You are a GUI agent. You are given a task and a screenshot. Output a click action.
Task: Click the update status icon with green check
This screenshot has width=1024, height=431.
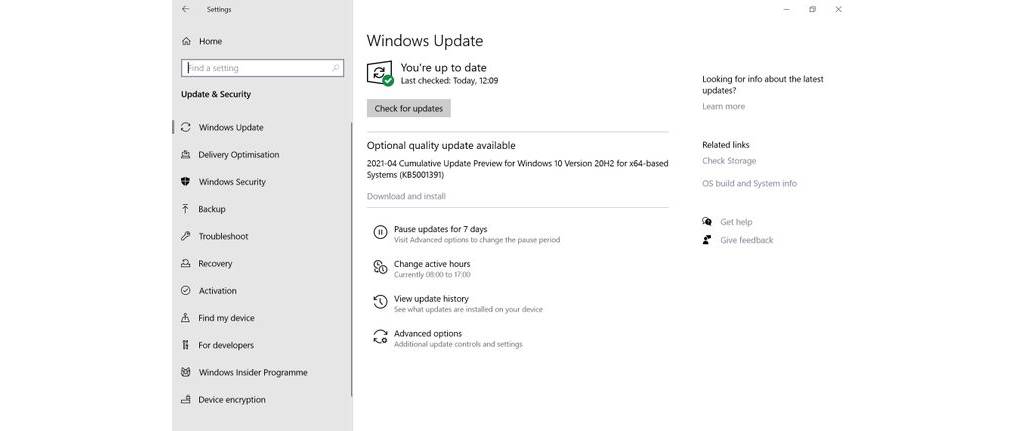point(380,73)
